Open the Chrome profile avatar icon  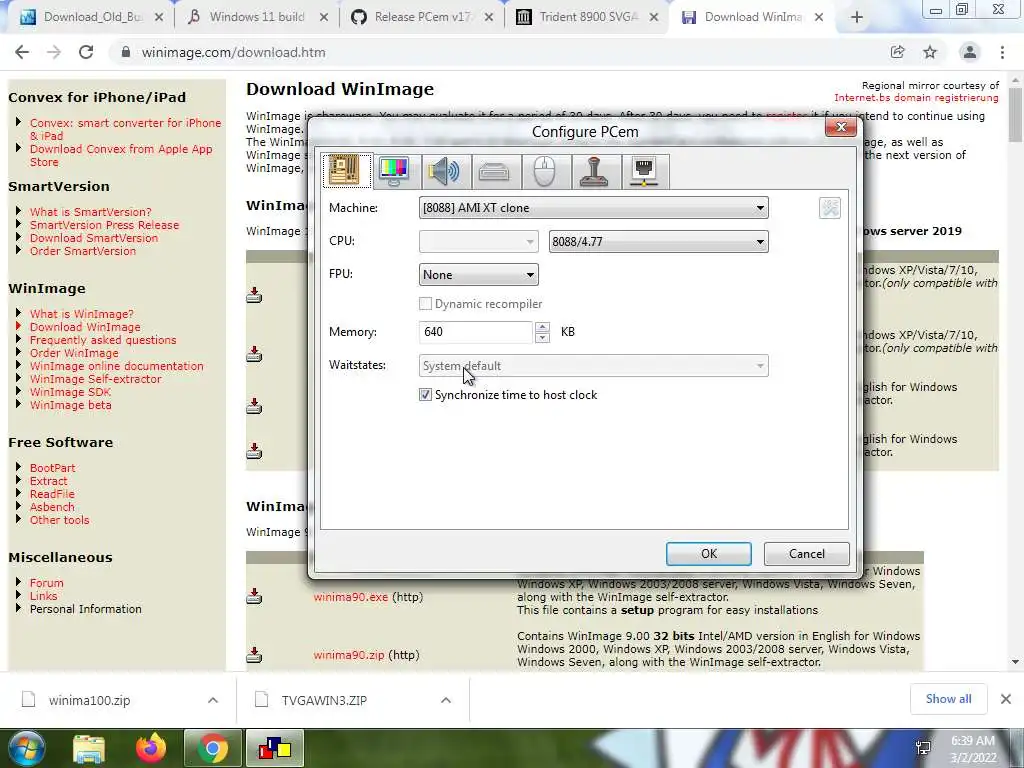click(x=970, y=52)
